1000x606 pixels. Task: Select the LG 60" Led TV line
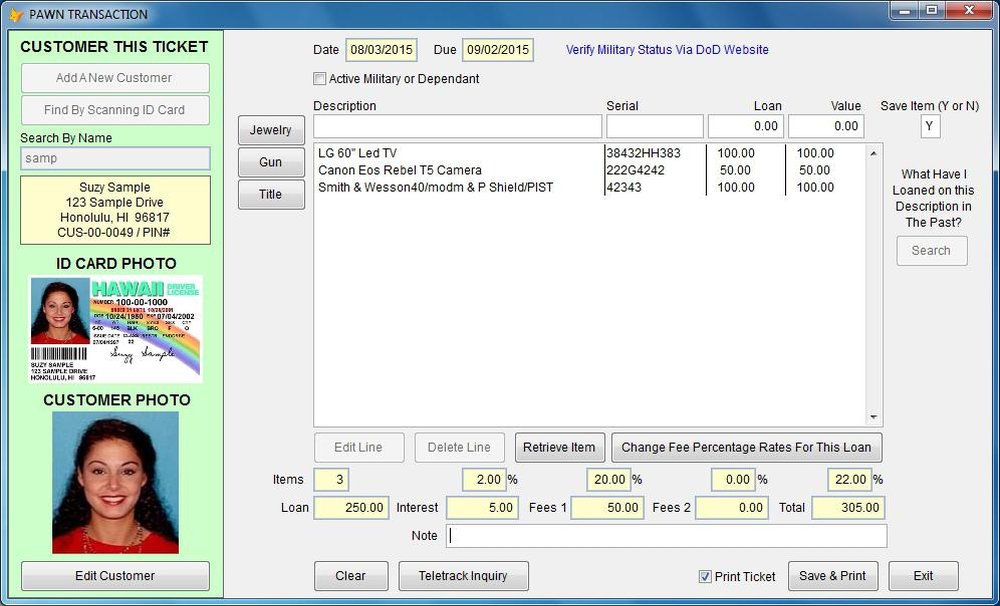(589, 153)
